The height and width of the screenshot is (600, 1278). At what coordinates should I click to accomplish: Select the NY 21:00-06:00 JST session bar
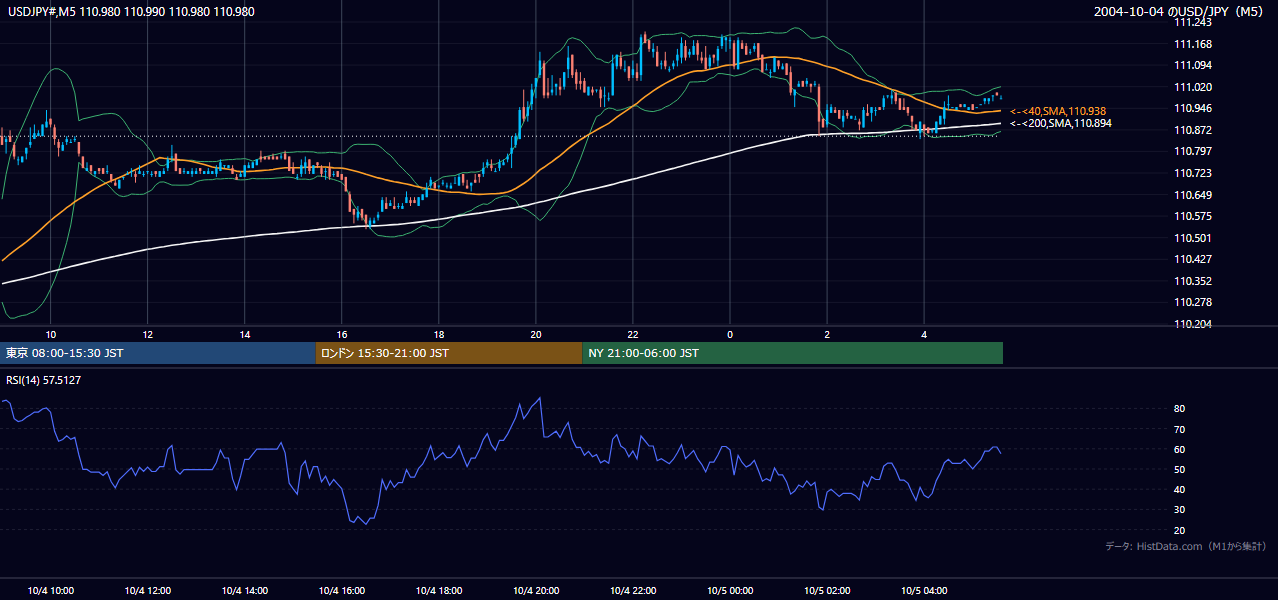pyautogui.click(x=792, y=353)
